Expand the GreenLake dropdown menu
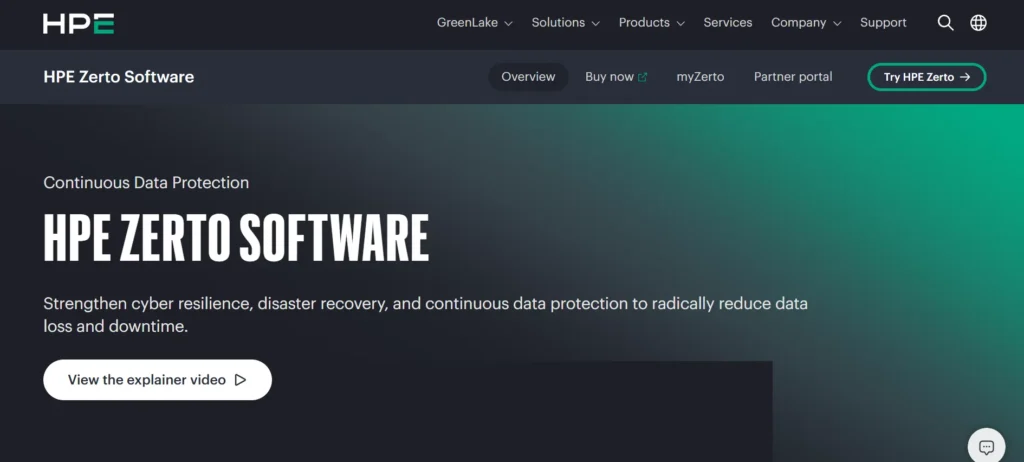The image size is (1024, 462). pyautogui.click(x=475, y=23)
